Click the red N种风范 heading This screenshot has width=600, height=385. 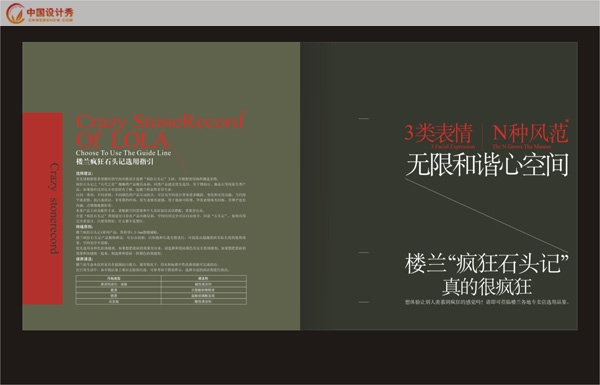tap(530, 133)
